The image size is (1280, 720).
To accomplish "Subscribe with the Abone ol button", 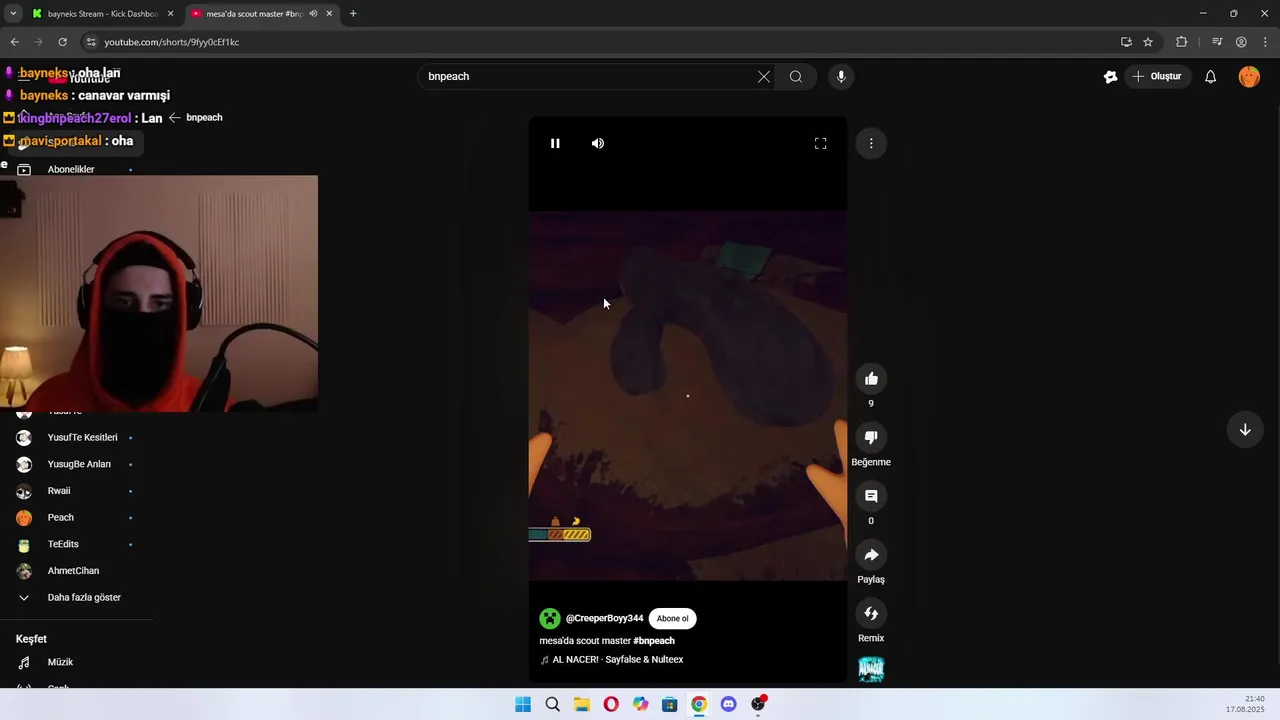I will point(672,618).
